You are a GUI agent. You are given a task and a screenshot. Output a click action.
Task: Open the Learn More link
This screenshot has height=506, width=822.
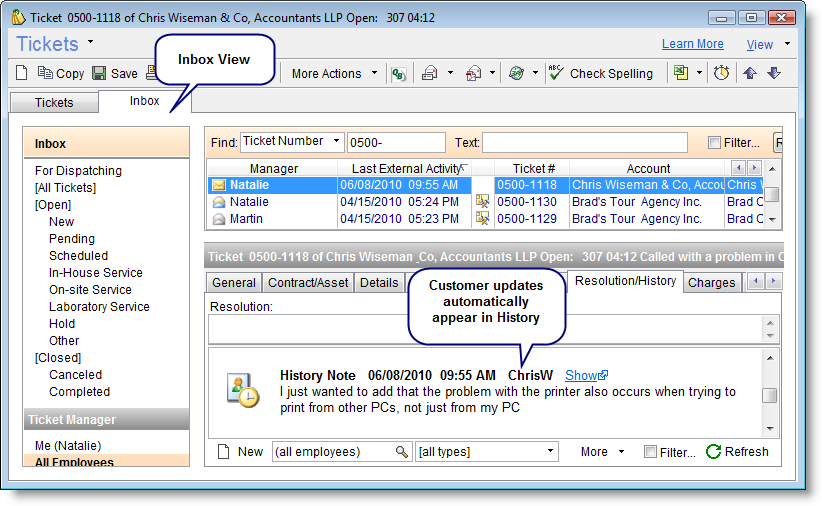[692, 44]
